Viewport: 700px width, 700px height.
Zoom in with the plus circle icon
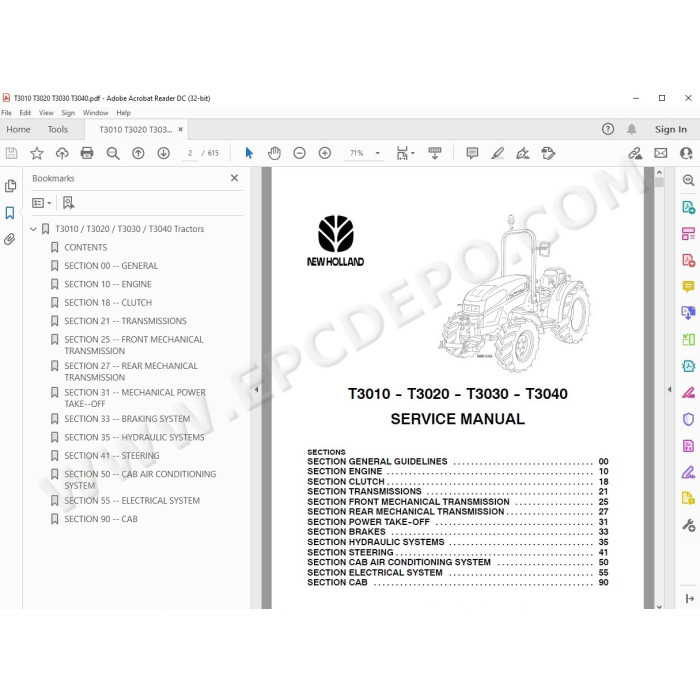pyautogui.click(x=325, y=153)
